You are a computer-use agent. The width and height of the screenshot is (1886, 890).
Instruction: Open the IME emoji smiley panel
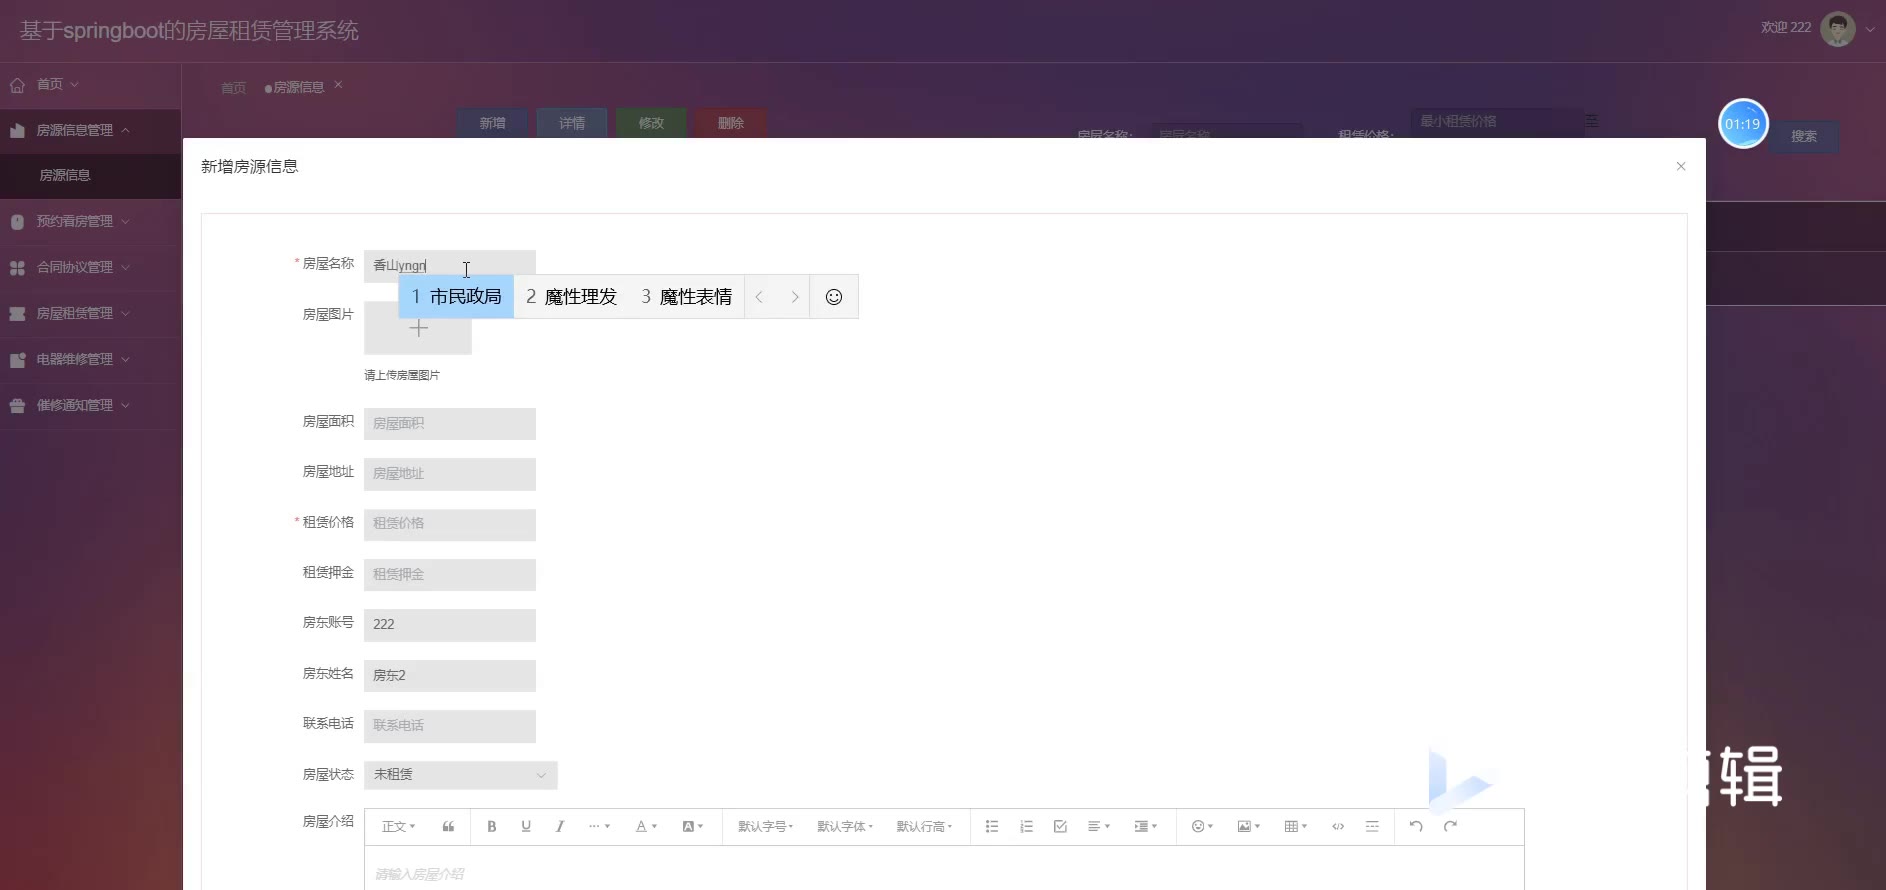pos(834,297)
